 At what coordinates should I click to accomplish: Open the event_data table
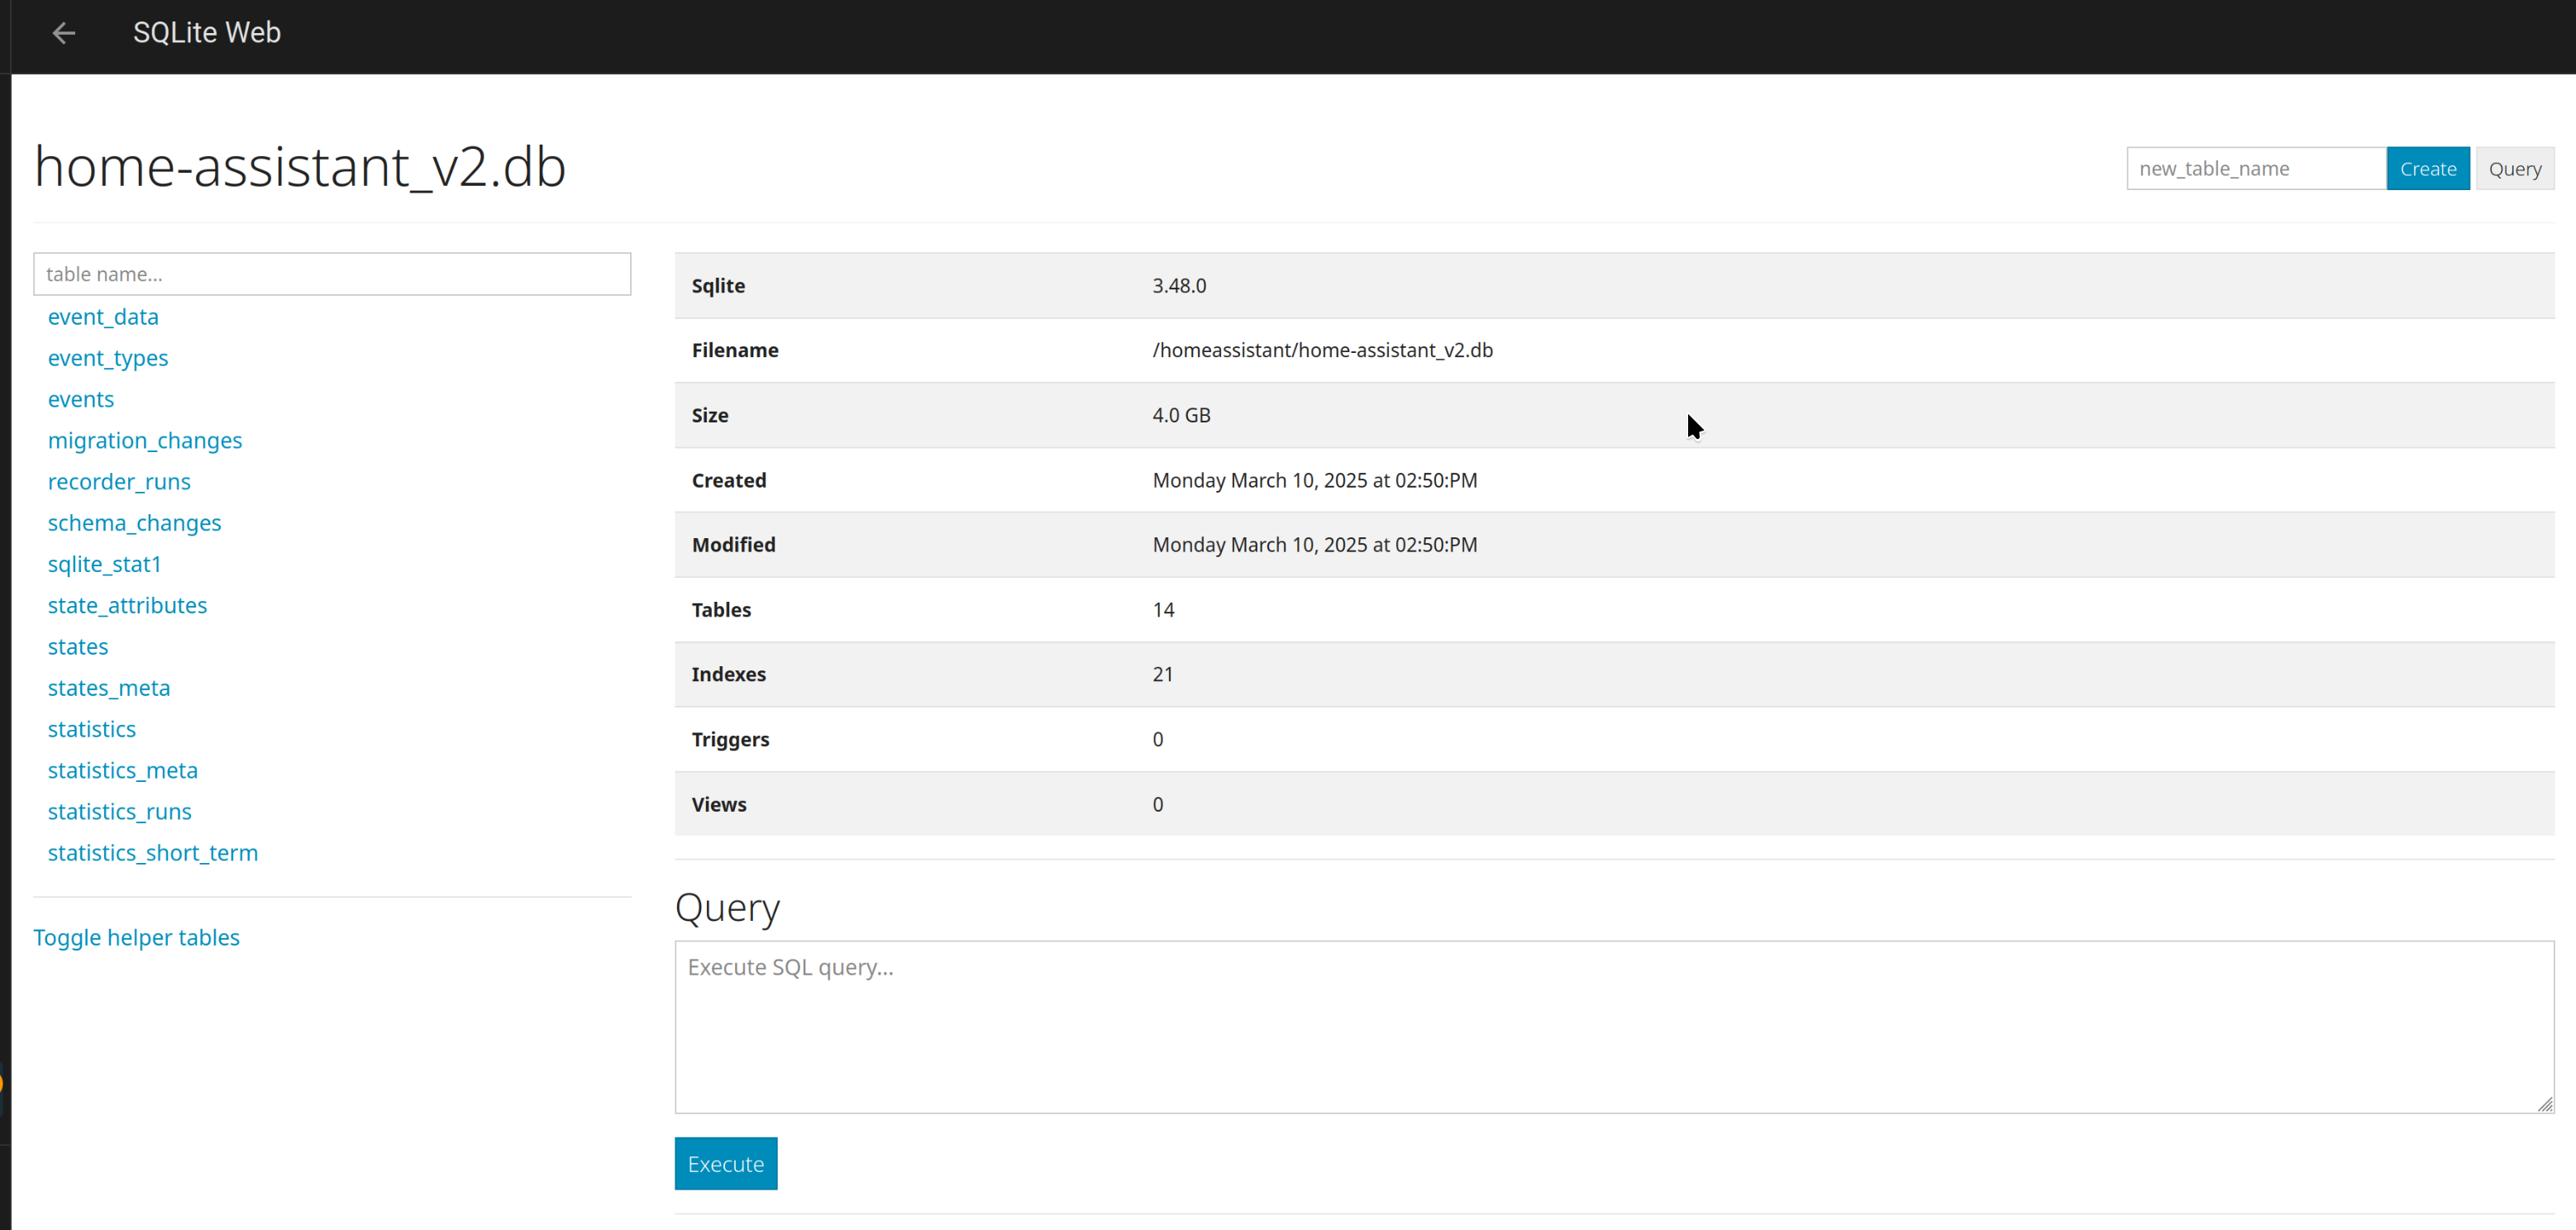coord(103,316)
